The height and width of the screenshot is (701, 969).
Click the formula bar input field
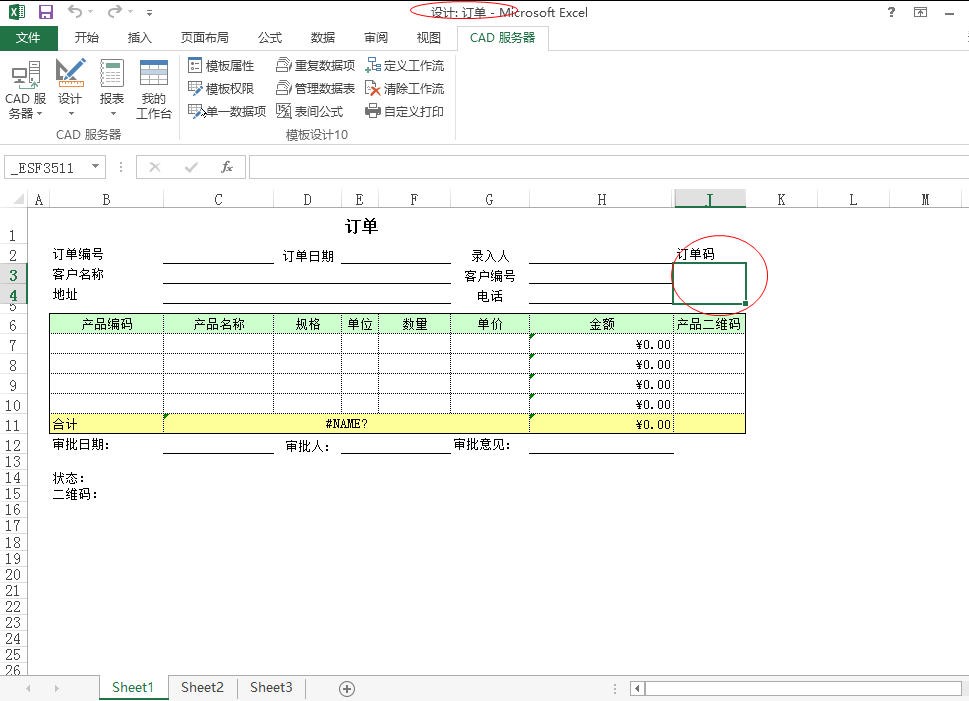click(600, 167)
